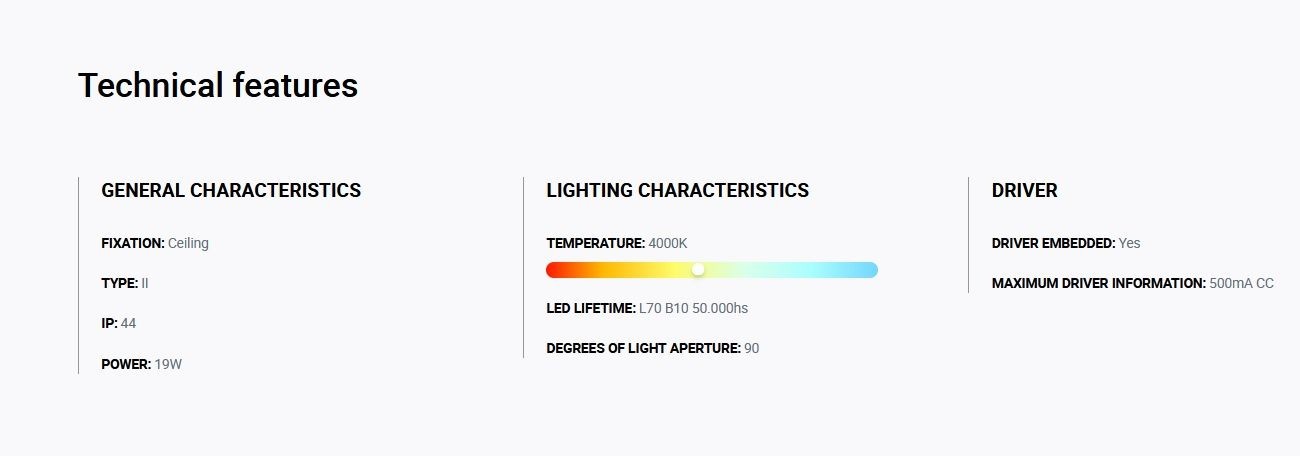Click the 500mA CC driver value
The width and height of the screenshot is (1300, 456).
(1242, 283)
